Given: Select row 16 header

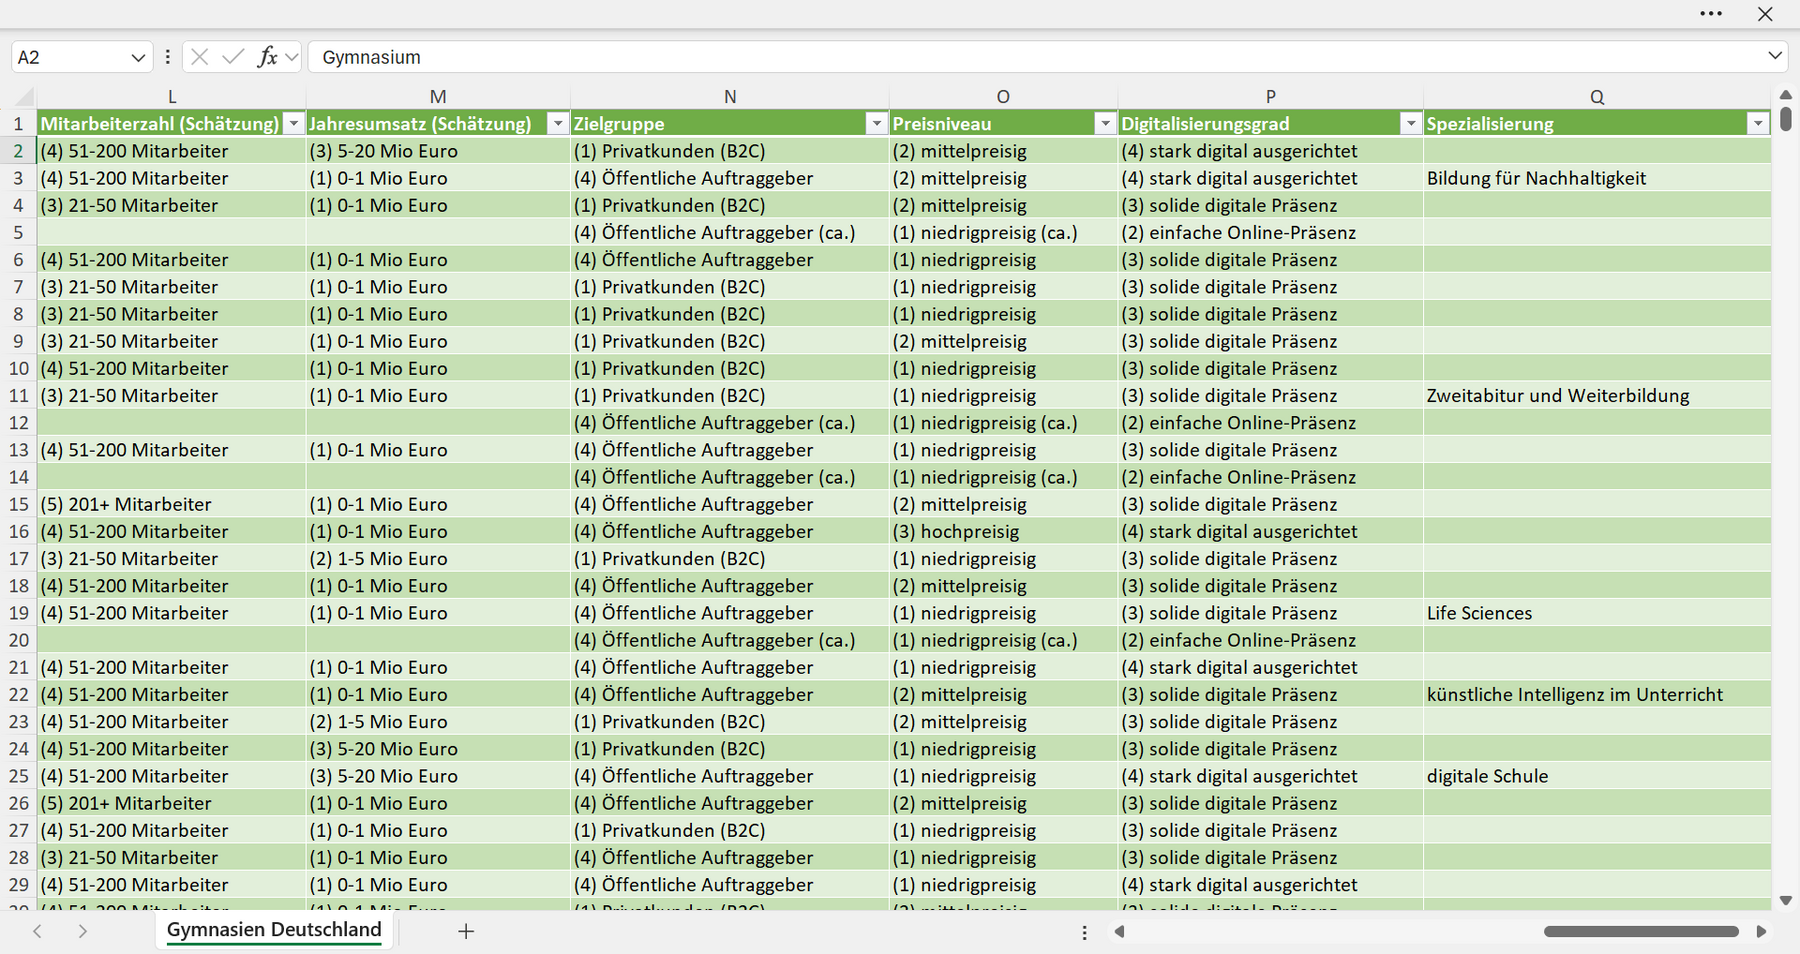Looking at the screenshot, I should (x=19, y=532).
